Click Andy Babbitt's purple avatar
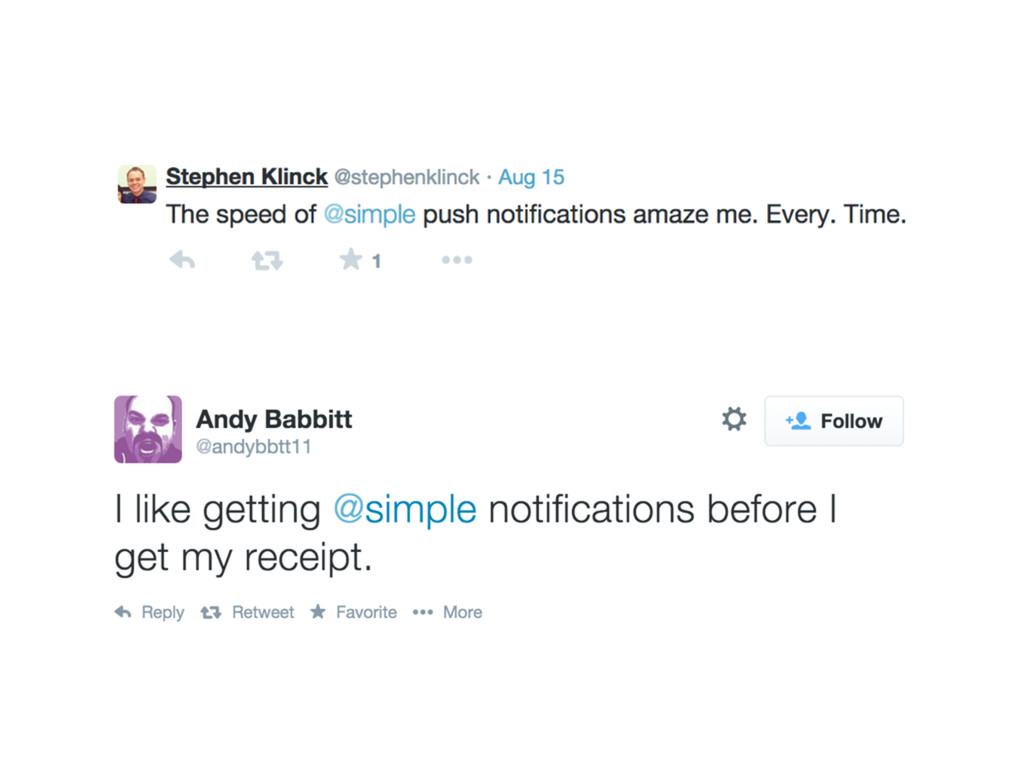1024x768 pixels. click(x=148, y=429)
